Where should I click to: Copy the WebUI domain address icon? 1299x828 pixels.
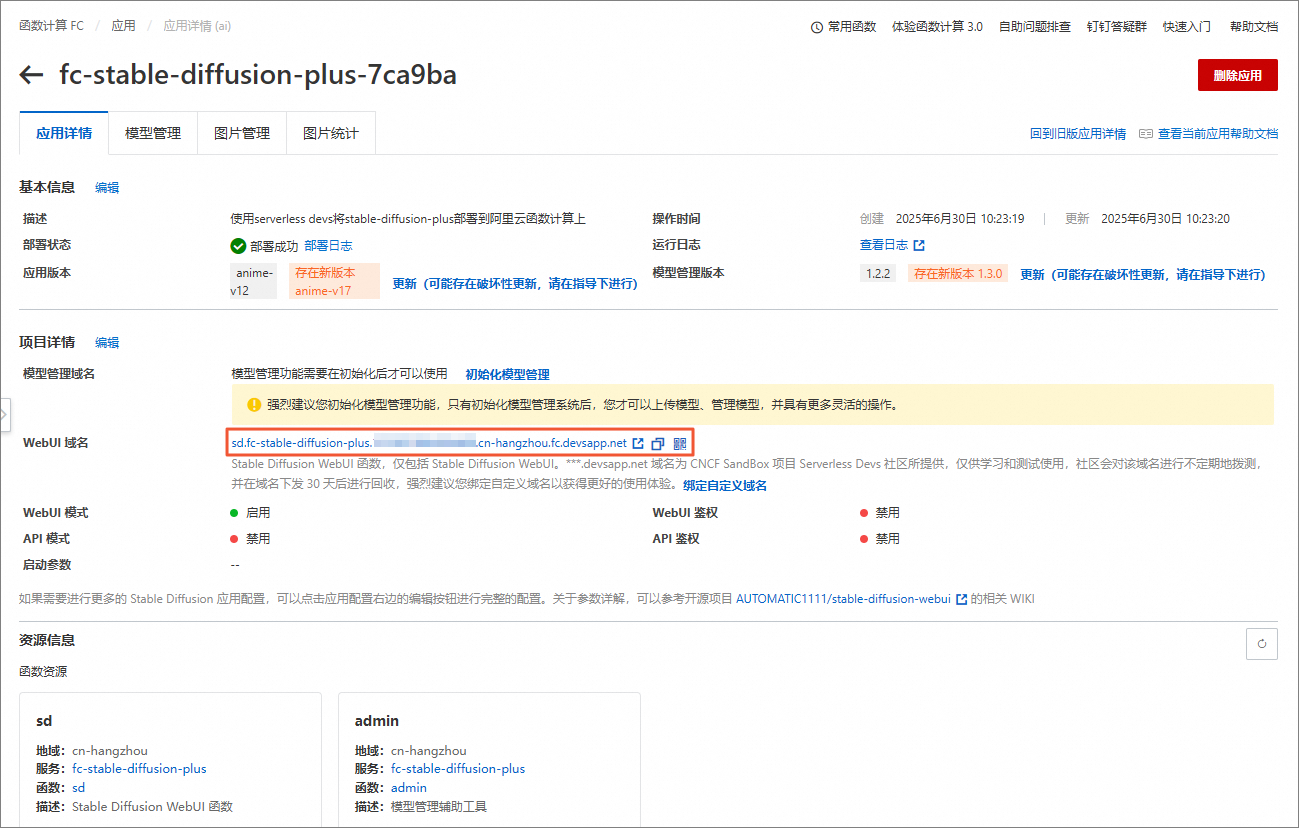pyautogui.click(x=657, y=443)
